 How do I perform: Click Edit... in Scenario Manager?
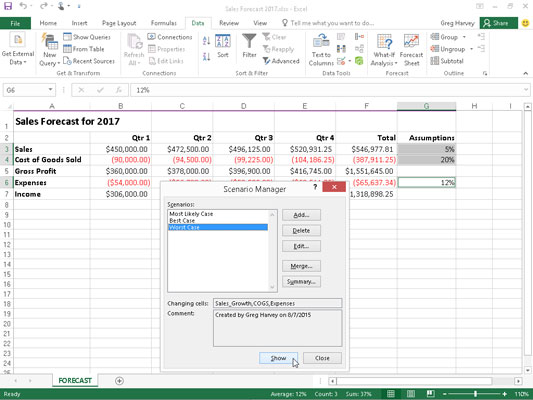point(301,246)
